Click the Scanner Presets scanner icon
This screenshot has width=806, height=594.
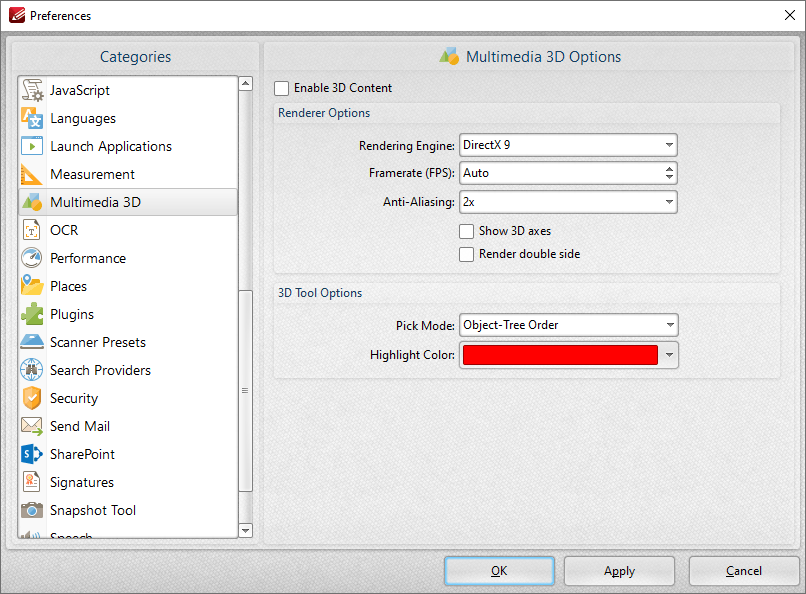32,342
